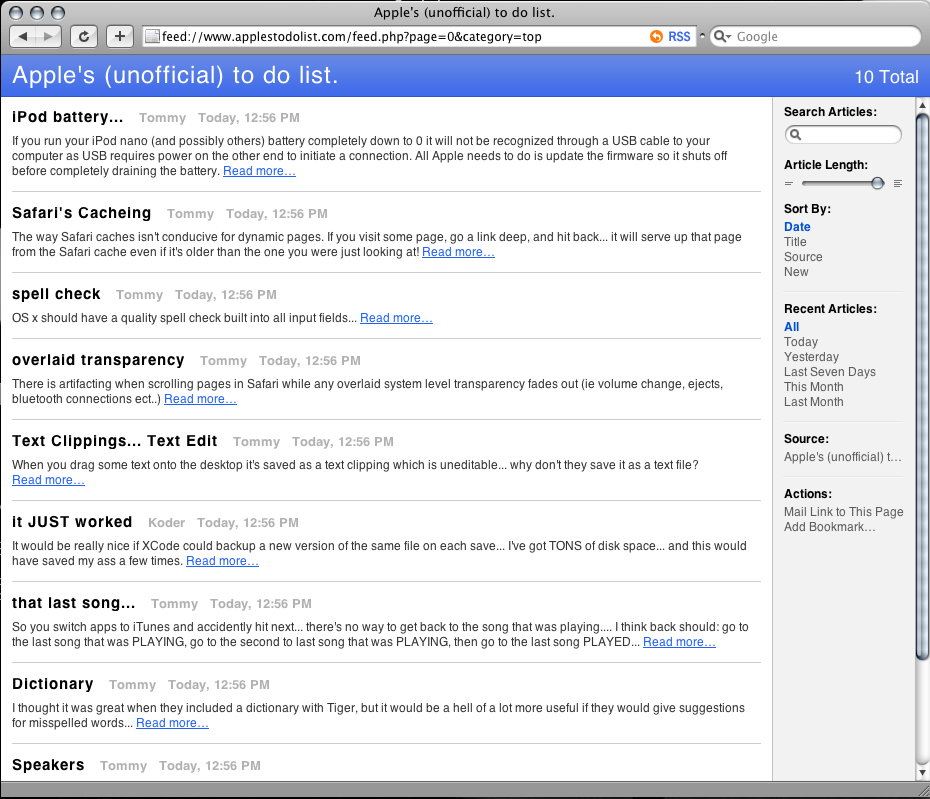Screen dimensions: 930x799
Task: Sort articles by Title
Action: pos(795,241)
